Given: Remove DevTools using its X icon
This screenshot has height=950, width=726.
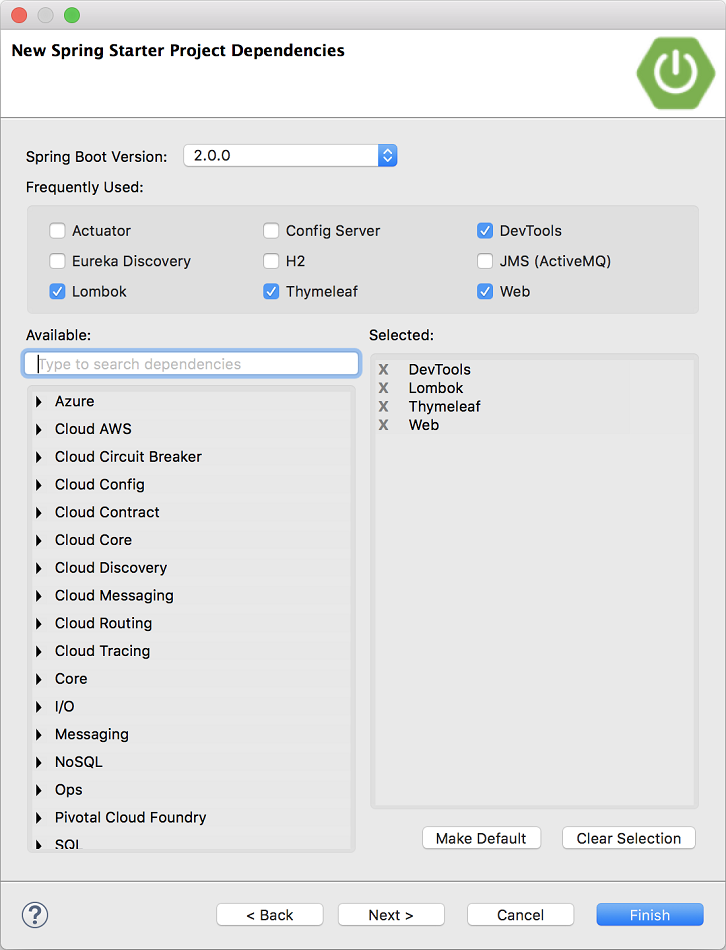Looking at the screenshot, I should (x=383, y=369).
